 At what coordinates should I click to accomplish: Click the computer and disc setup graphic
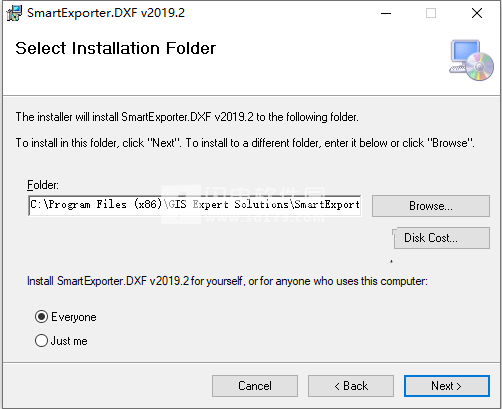click(471, 60)
